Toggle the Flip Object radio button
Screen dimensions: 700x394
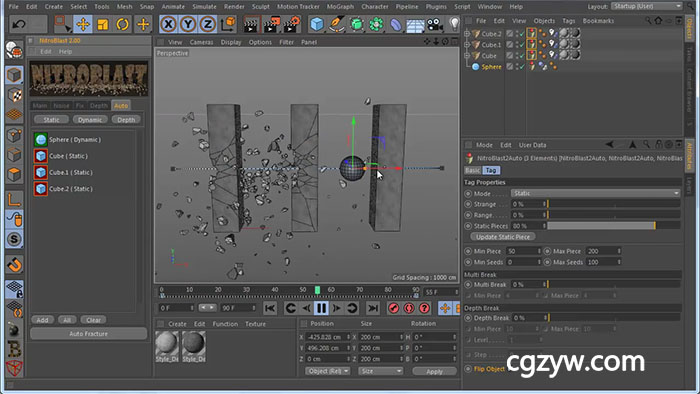point(468,369)
